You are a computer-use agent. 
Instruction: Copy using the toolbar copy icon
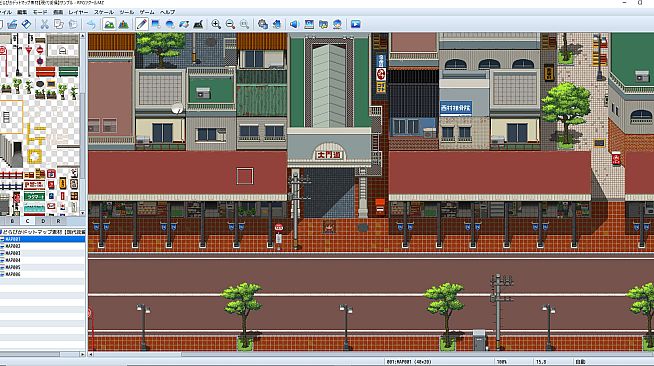point(59,24)
